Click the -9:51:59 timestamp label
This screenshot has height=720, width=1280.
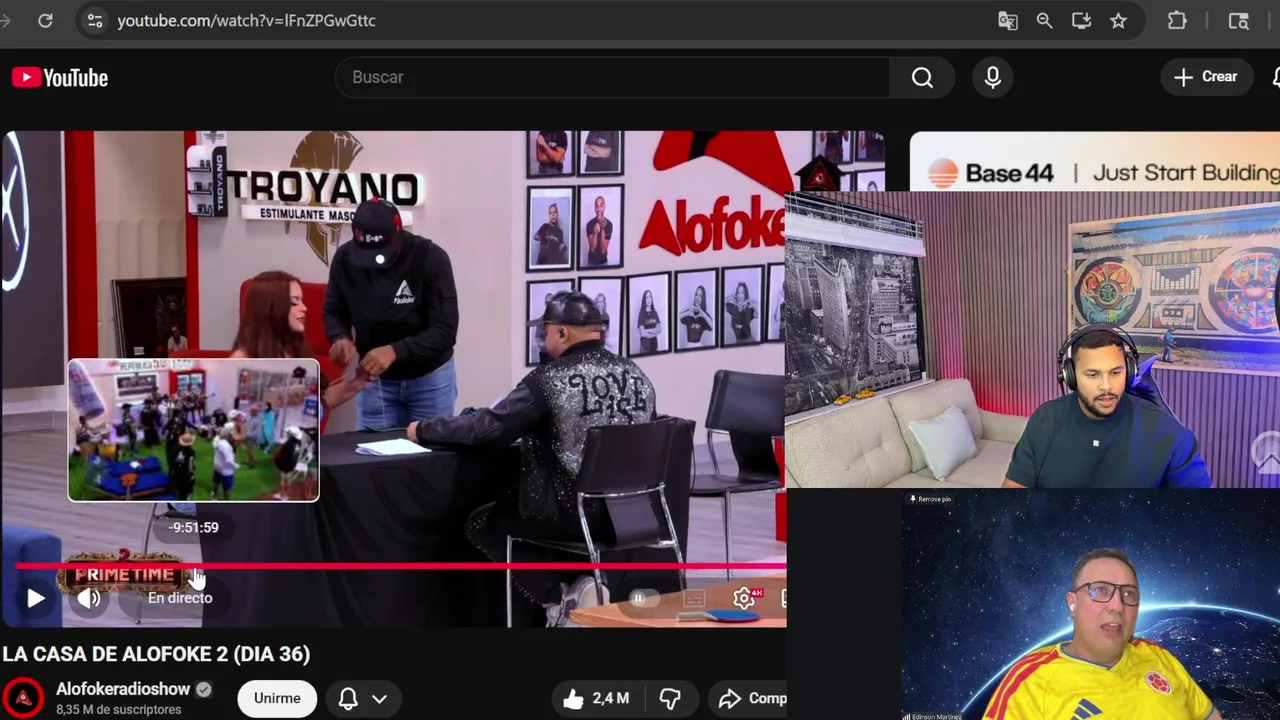(193, 527)
